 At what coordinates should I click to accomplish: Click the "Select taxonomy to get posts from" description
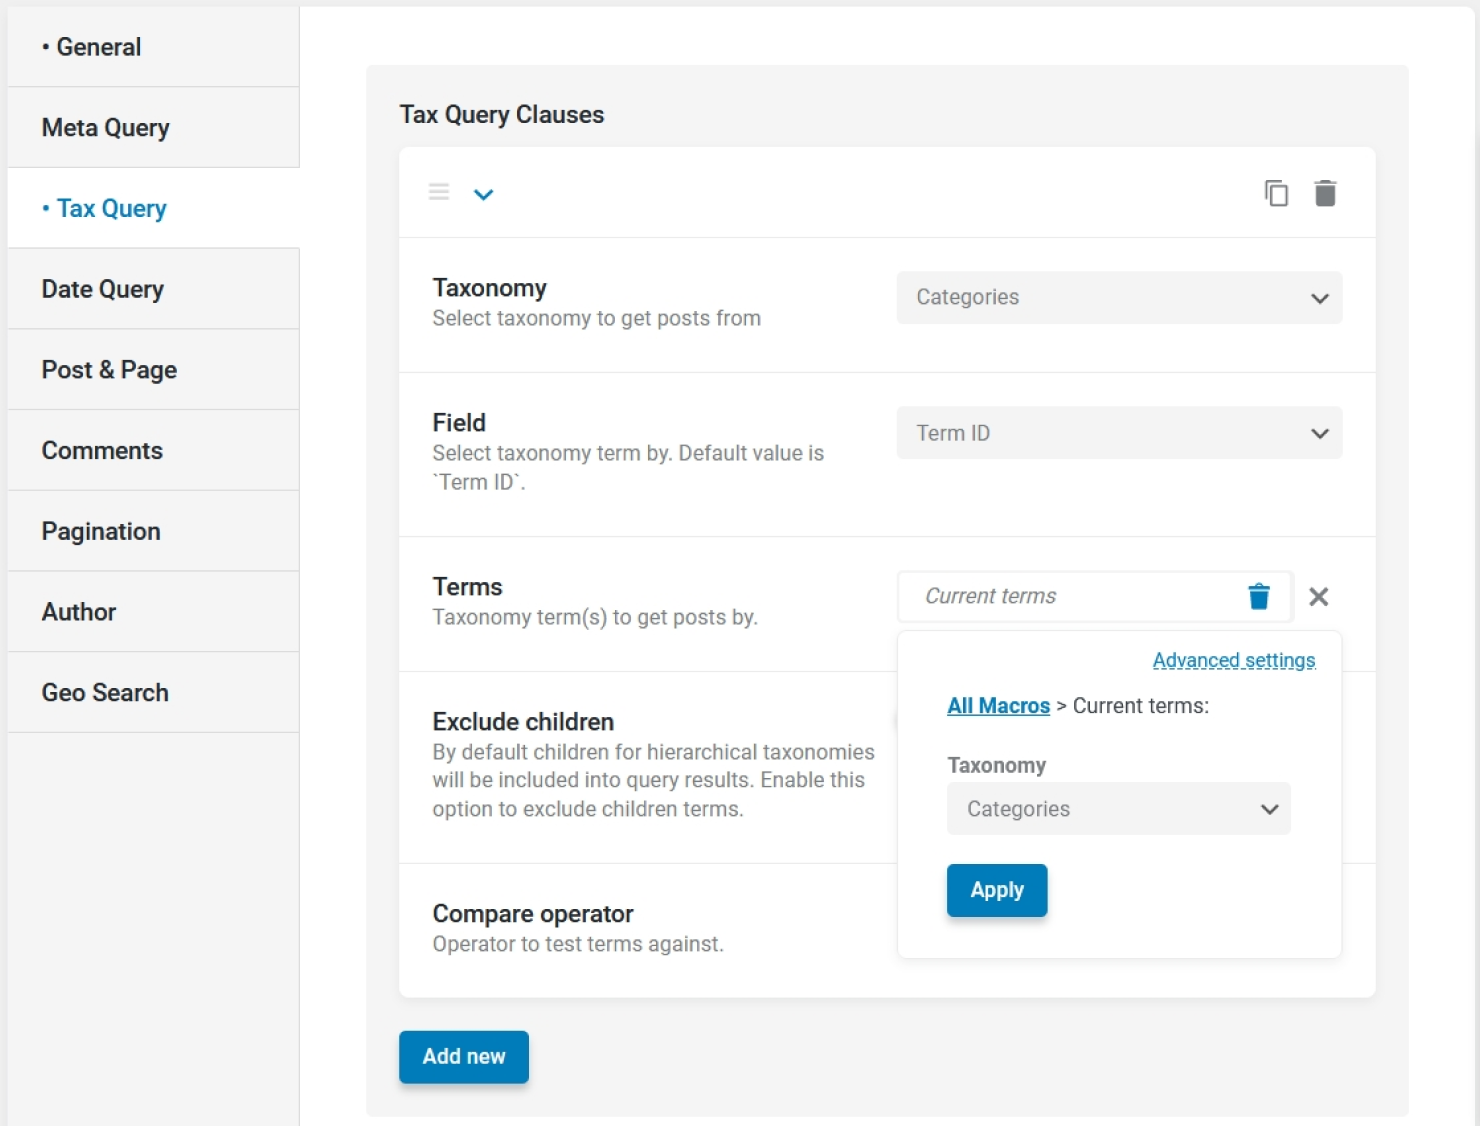(596, 318)
